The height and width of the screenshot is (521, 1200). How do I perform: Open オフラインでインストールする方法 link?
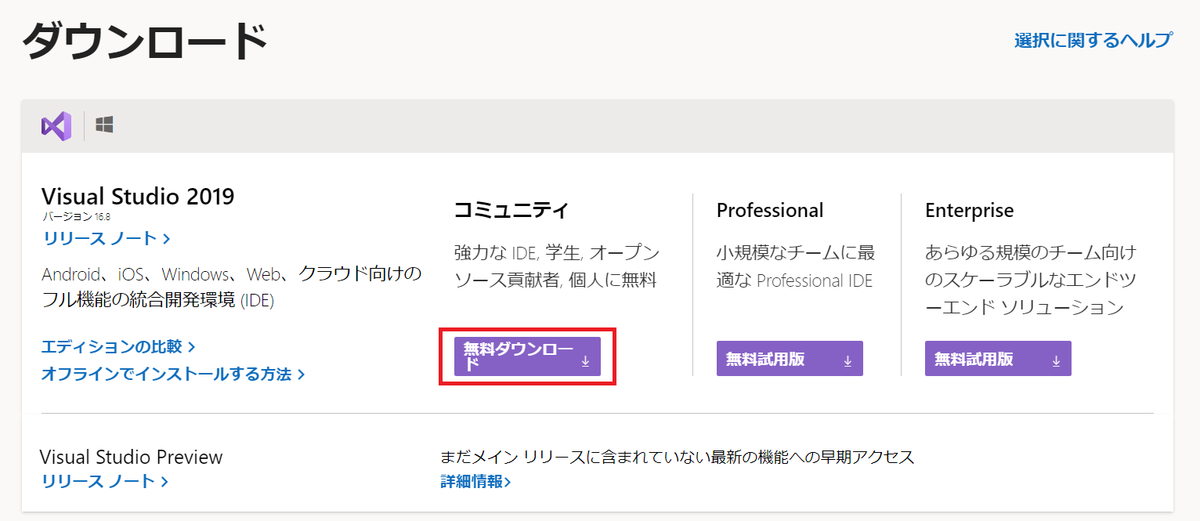click(x=173, y=374)
